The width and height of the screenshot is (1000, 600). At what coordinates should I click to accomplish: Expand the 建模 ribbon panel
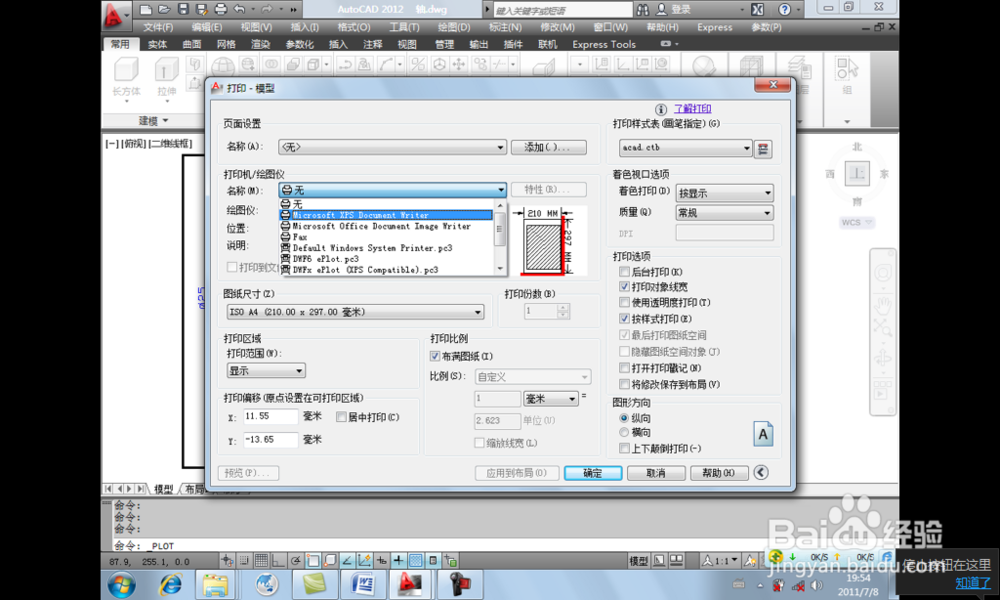(154, 121)
